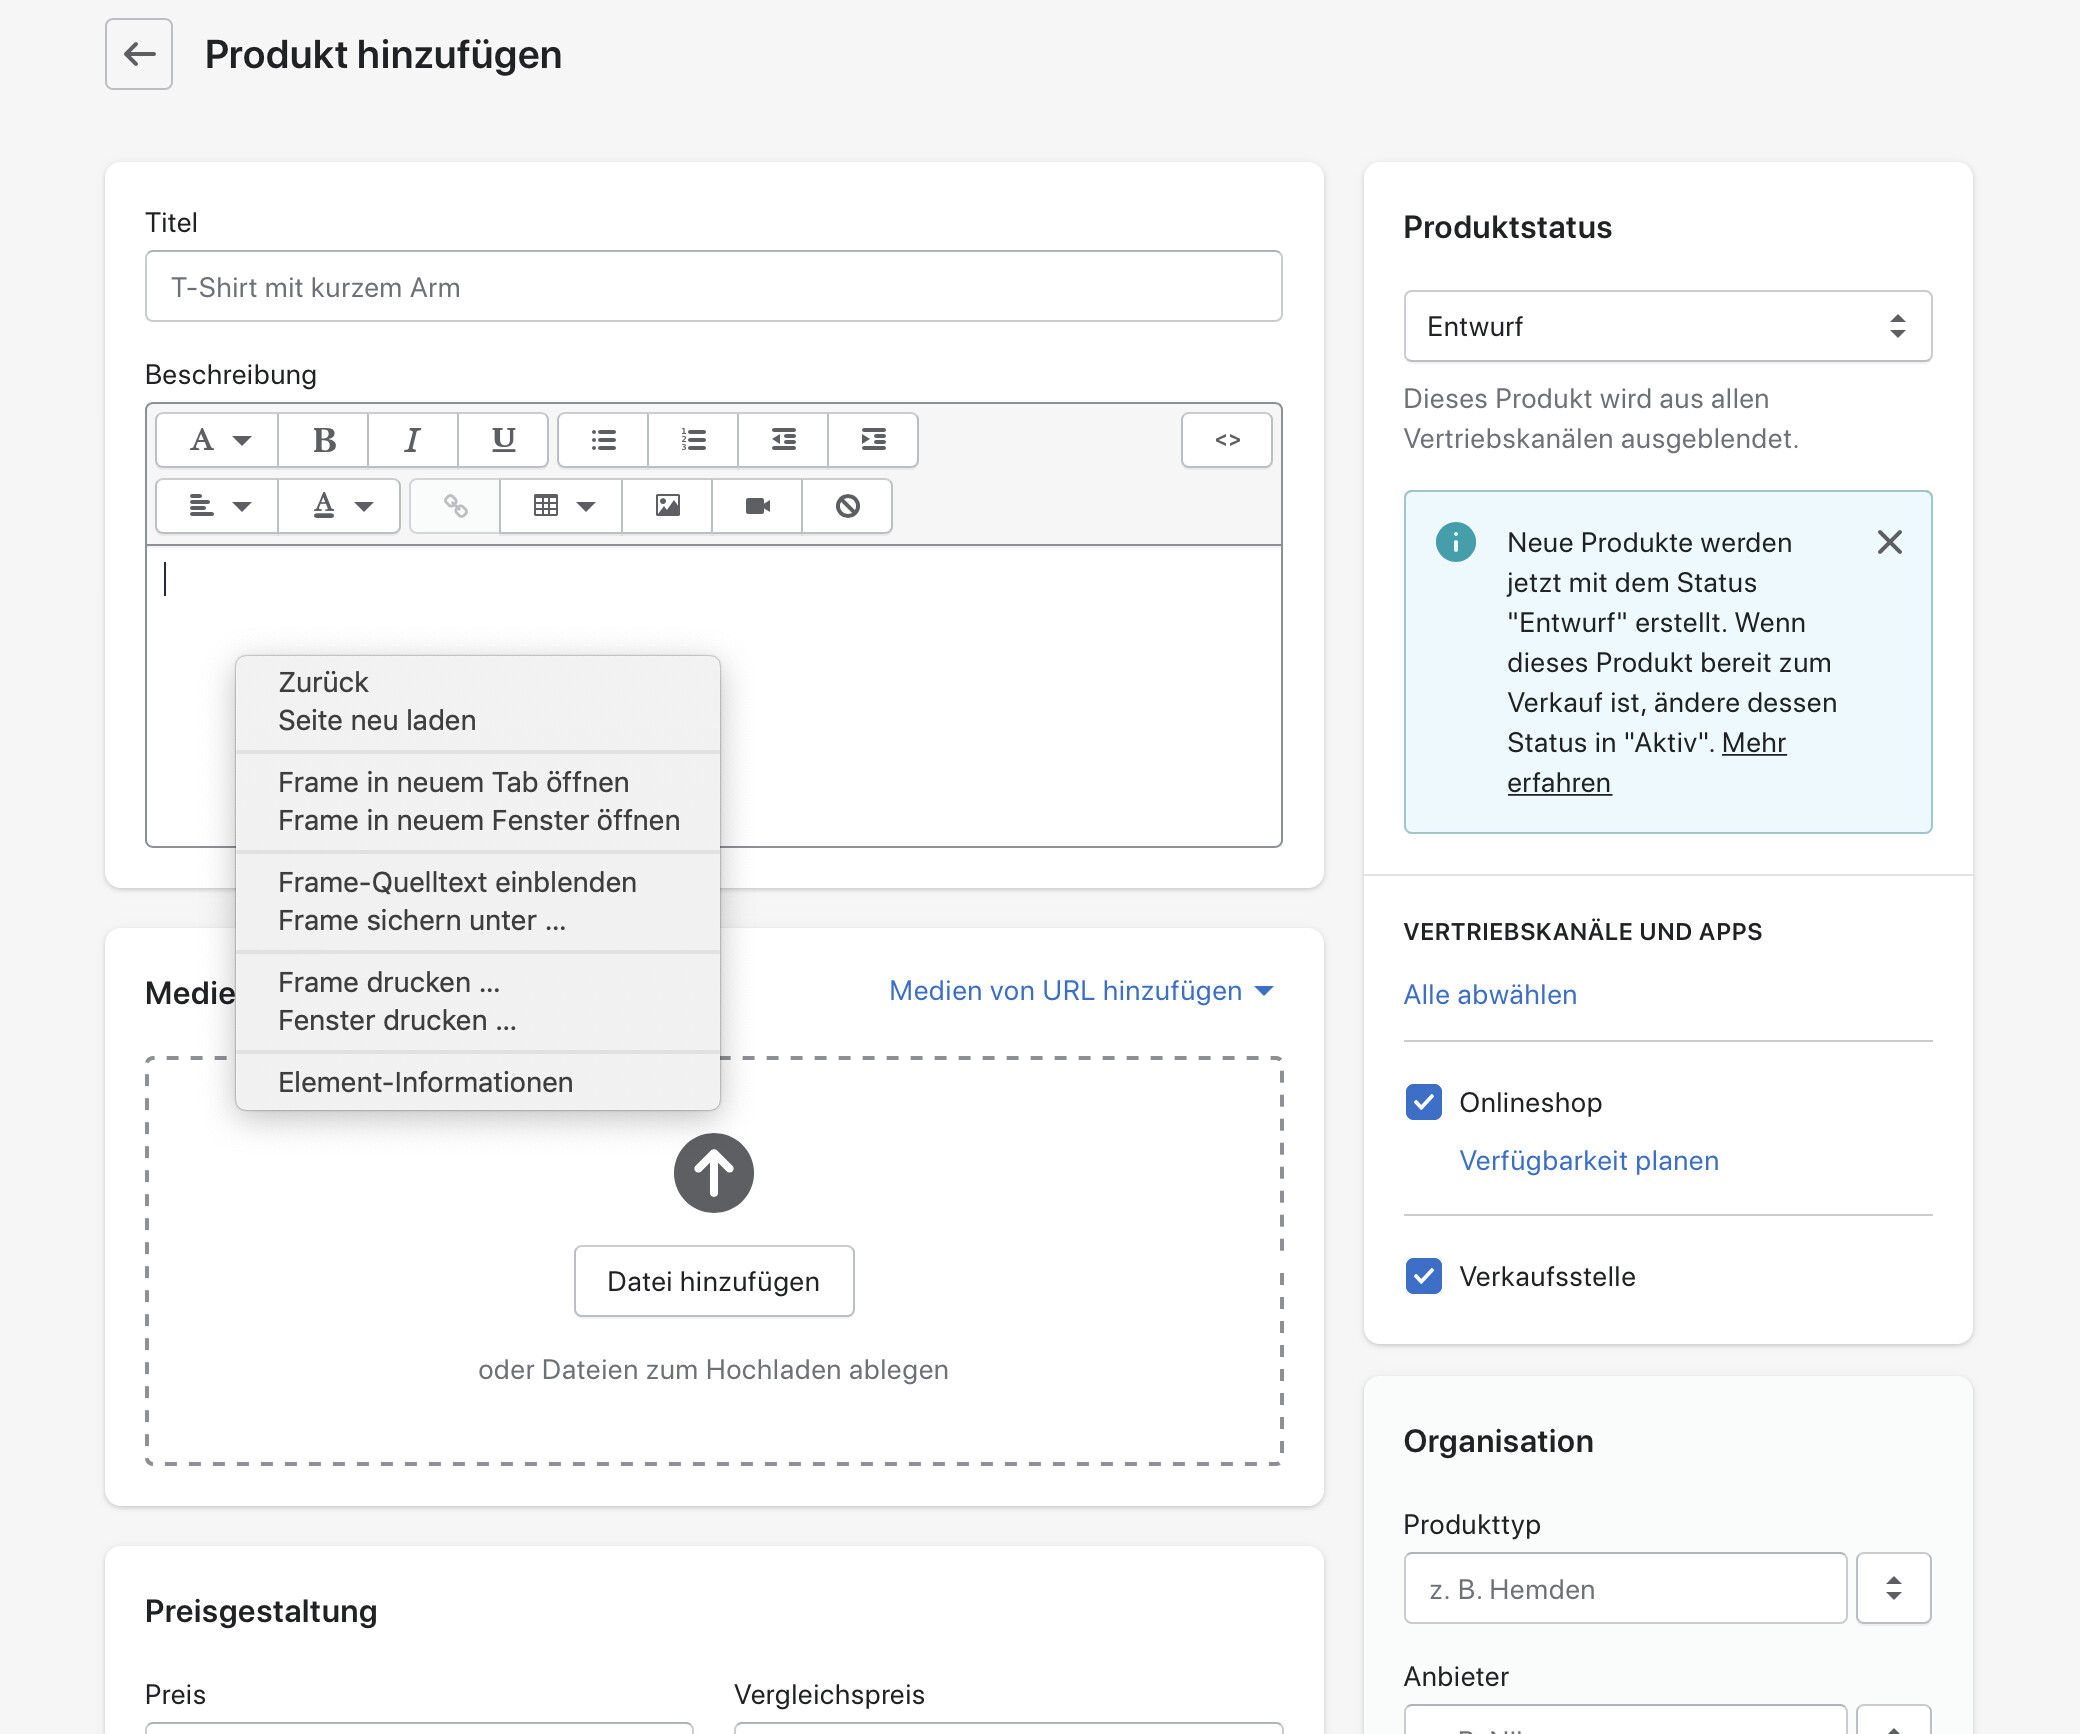This screenshot has height=1734, width=2080.
Task: Open the Produkttyp suggestions stepper
Action: point(1894,1588)
